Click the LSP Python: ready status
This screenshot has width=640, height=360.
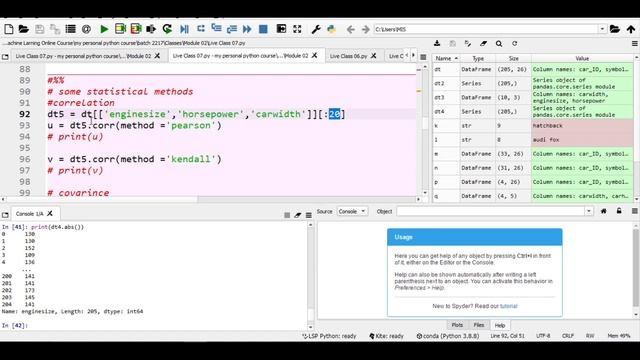329,336
